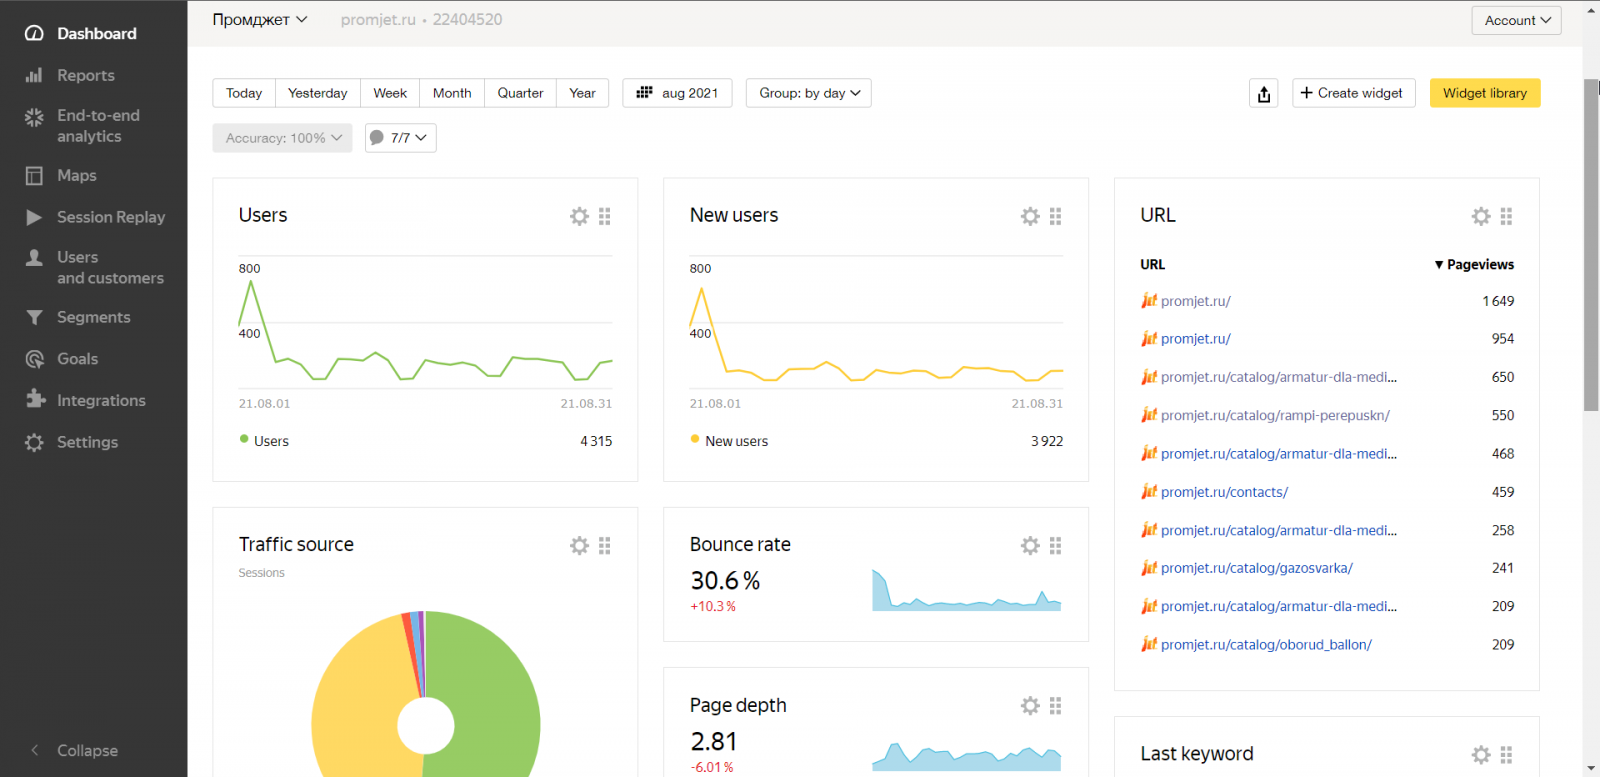Click Bounce rate sparkline chart

click(x=966, y=590)
